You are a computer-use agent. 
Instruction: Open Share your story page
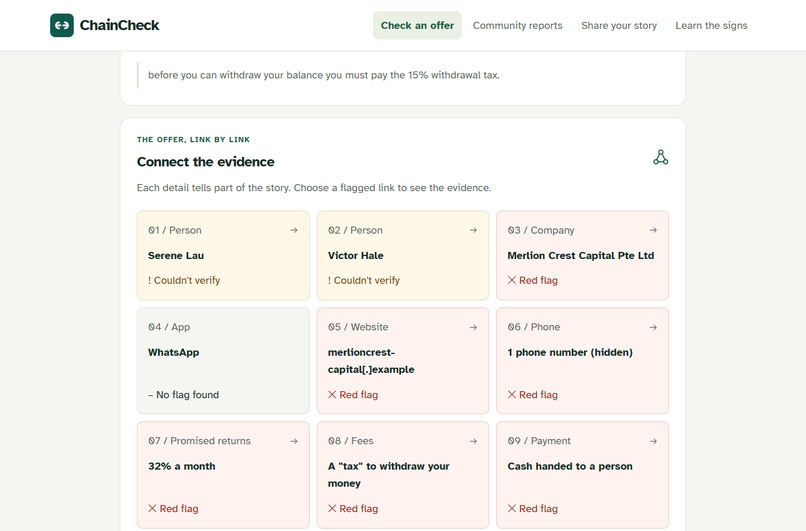(619, 25)
